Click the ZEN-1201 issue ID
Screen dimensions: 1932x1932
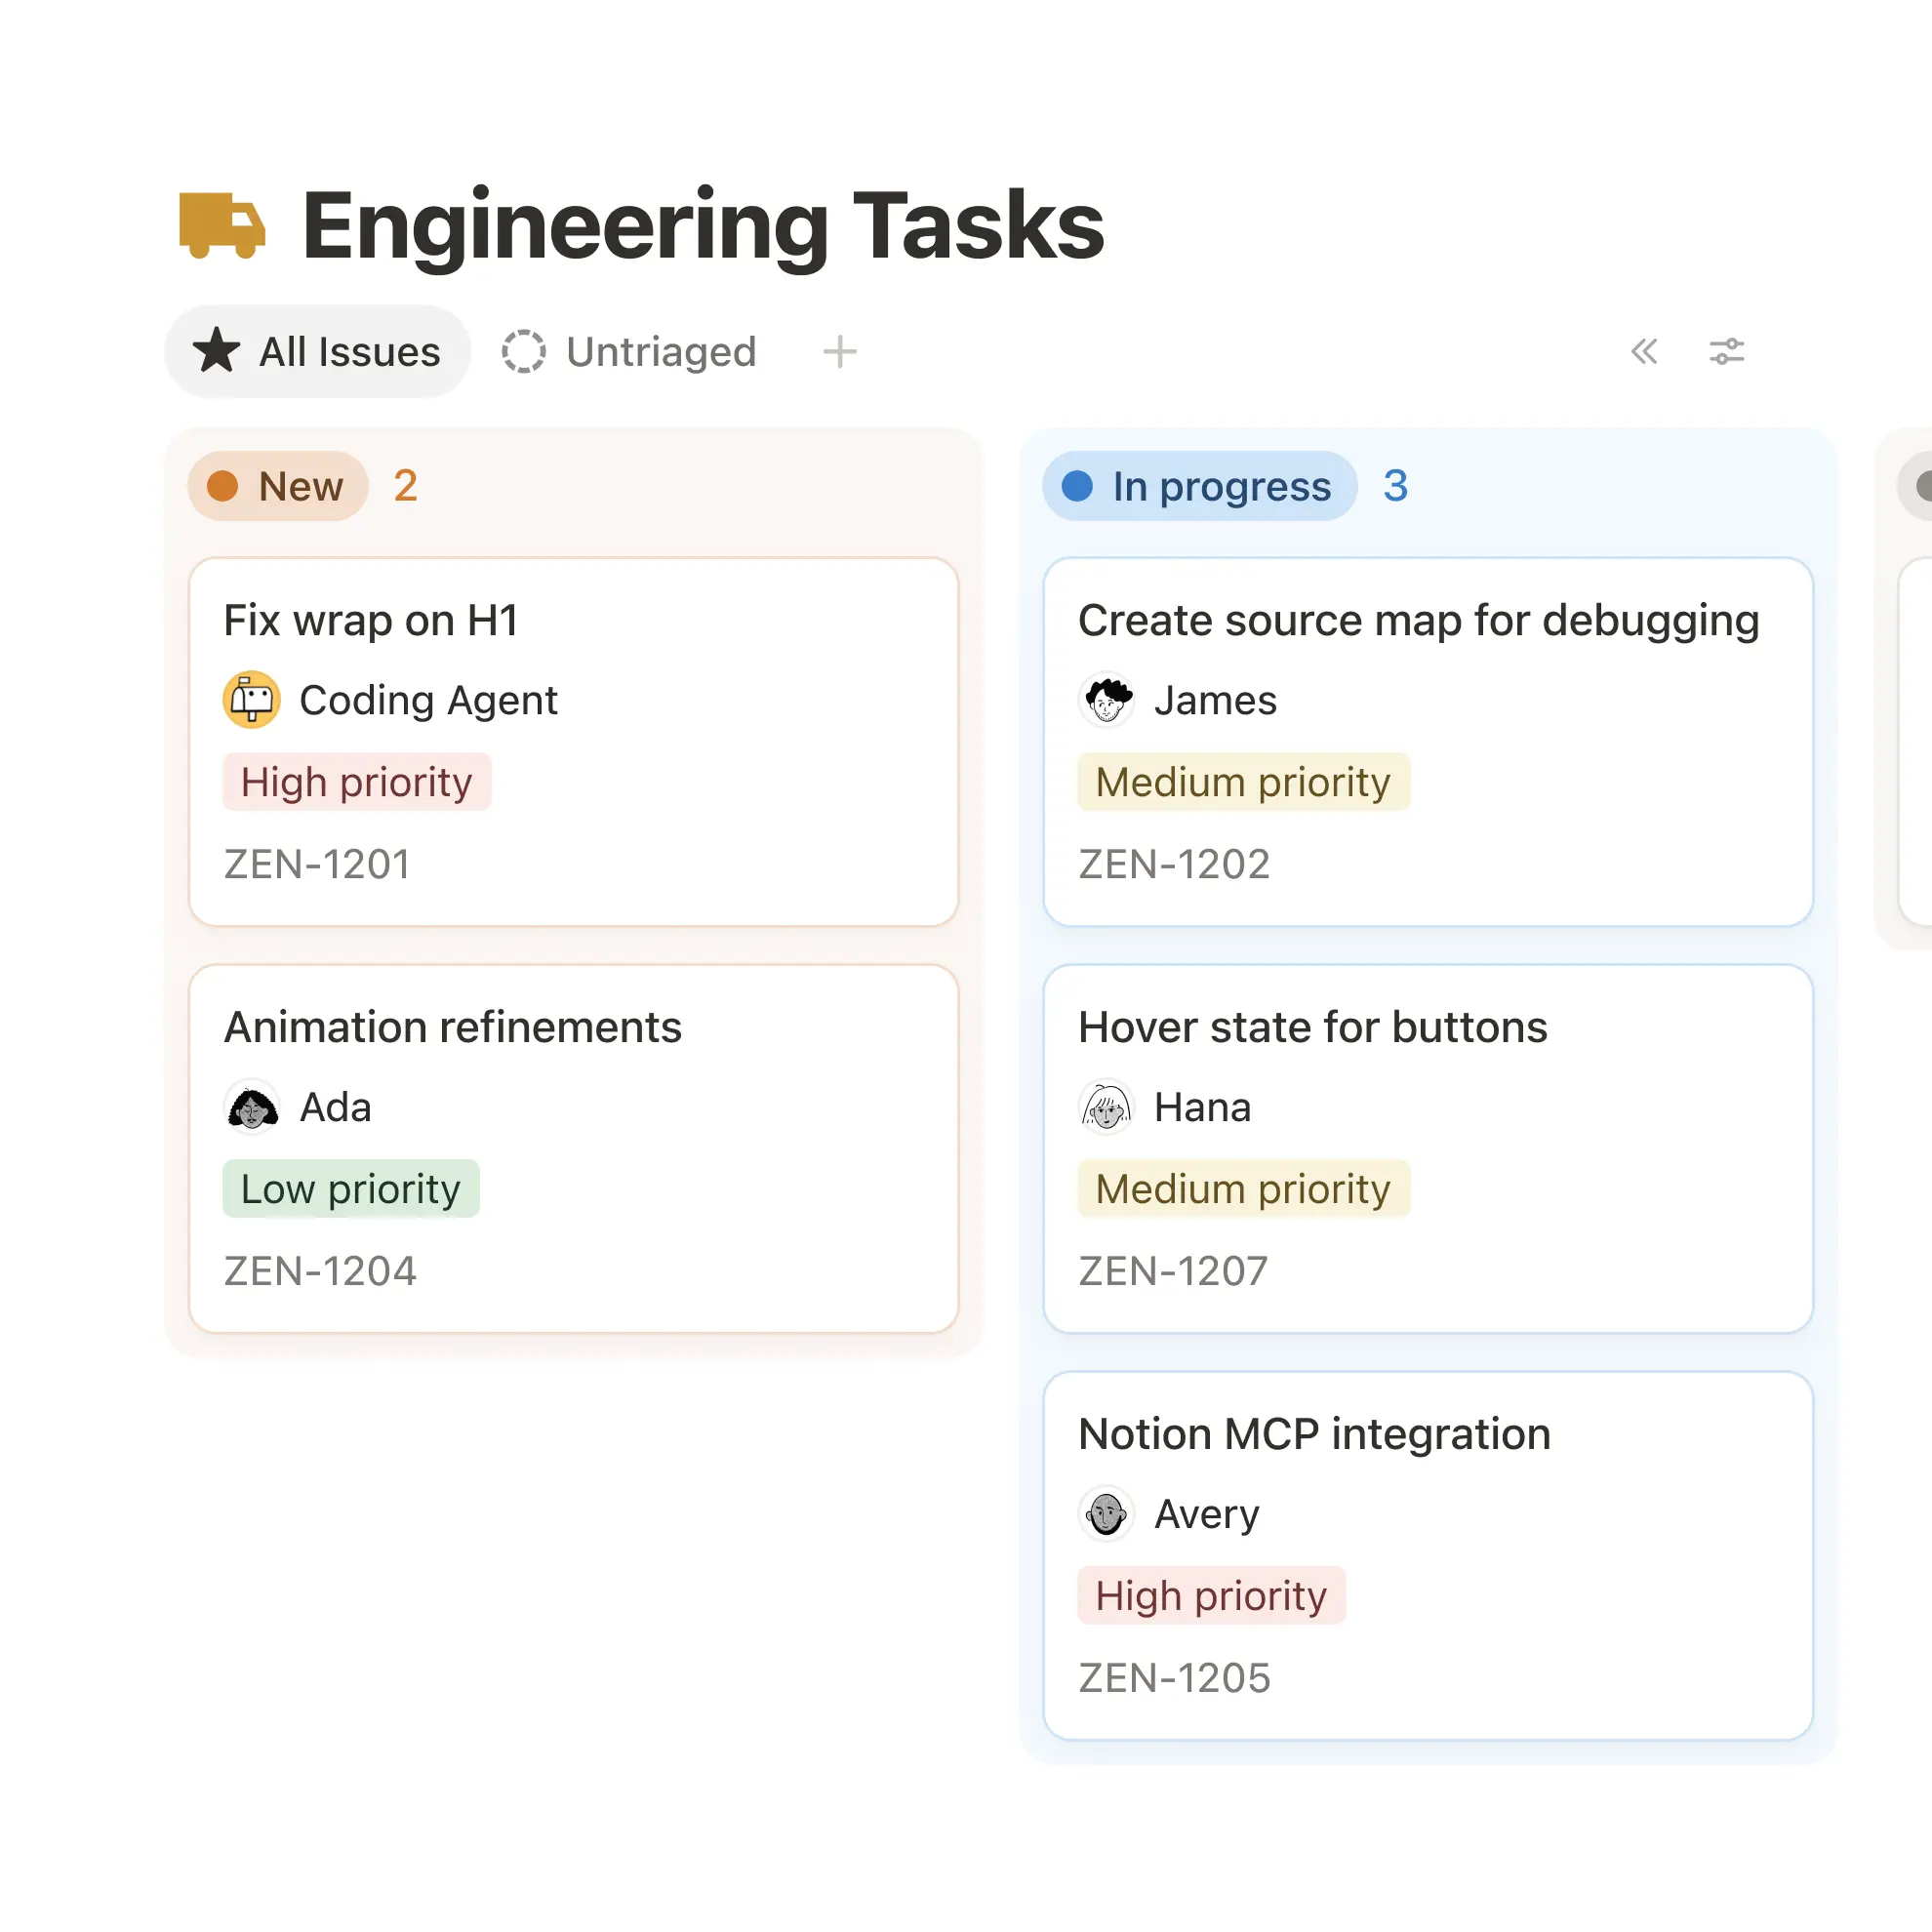(317, 864)
